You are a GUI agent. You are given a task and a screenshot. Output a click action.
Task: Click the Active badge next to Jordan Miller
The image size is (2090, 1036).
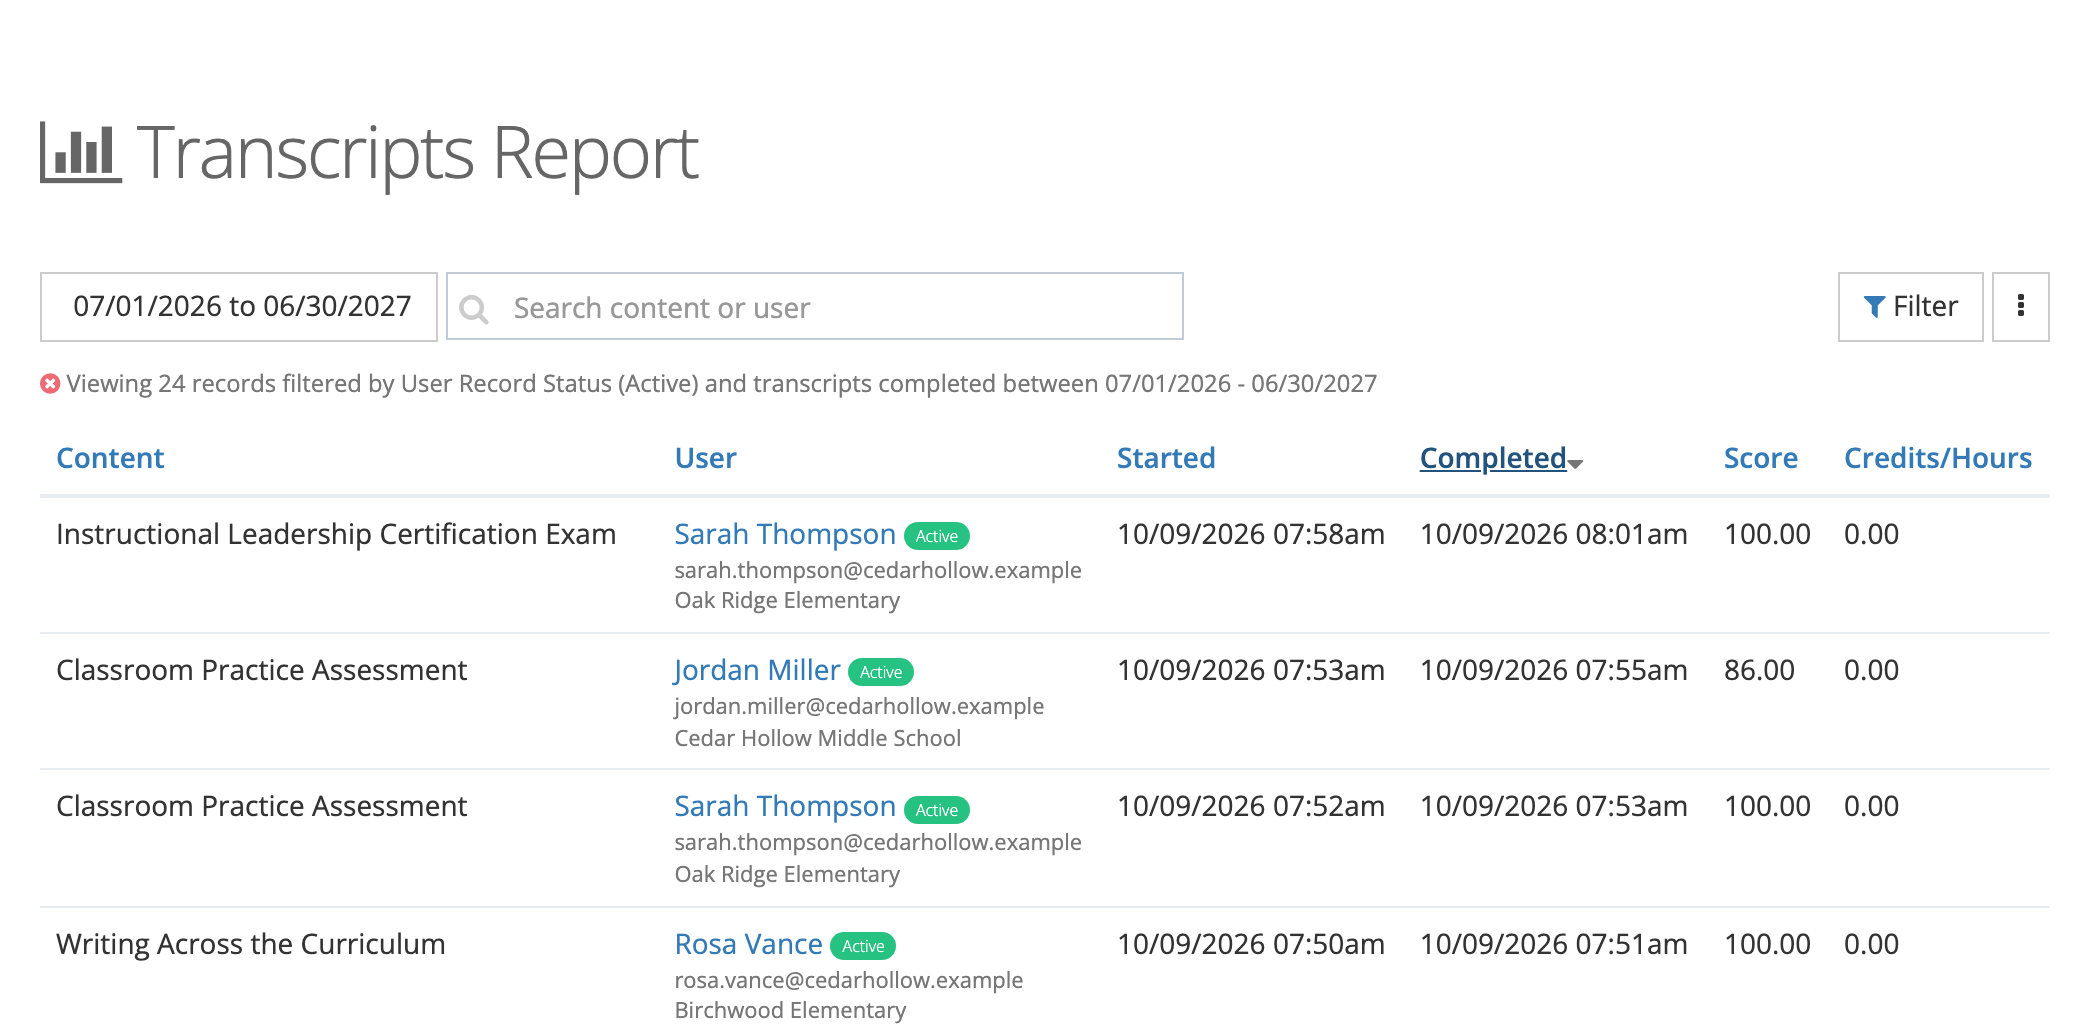point(881,672)
